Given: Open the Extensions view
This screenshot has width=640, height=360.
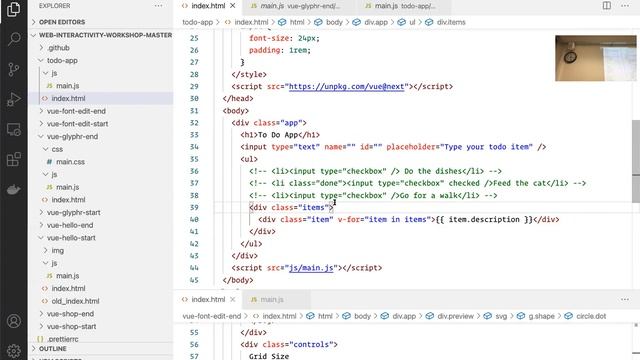Looking at the screenshot, I should pyautogui.click(x=13, y=160).
